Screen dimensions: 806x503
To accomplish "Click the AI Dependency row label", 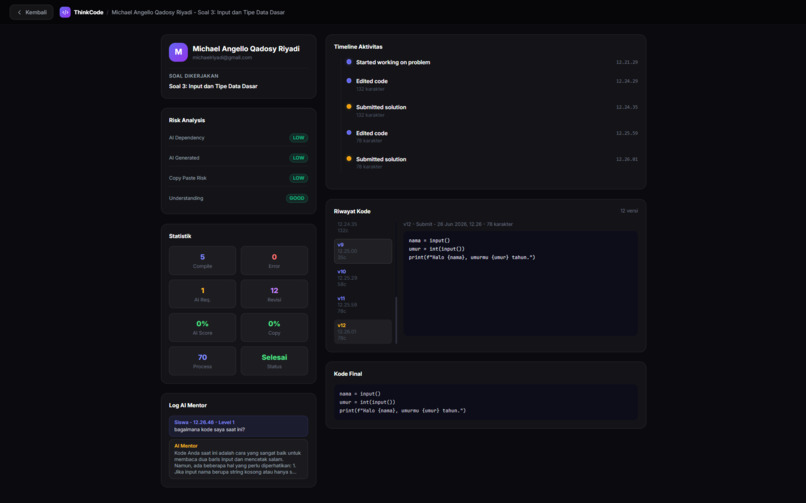I will click(187, 138).
